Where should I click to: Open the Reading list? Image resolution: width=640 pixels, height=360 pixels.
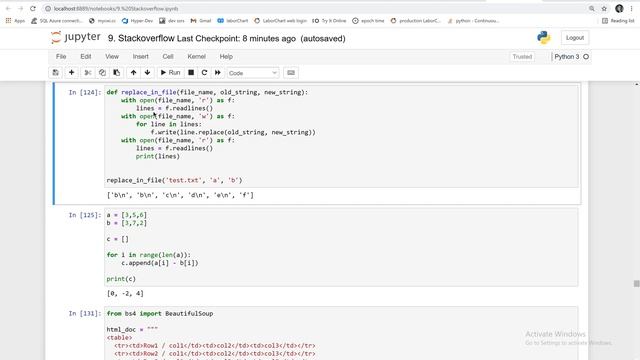pos(618,21)
